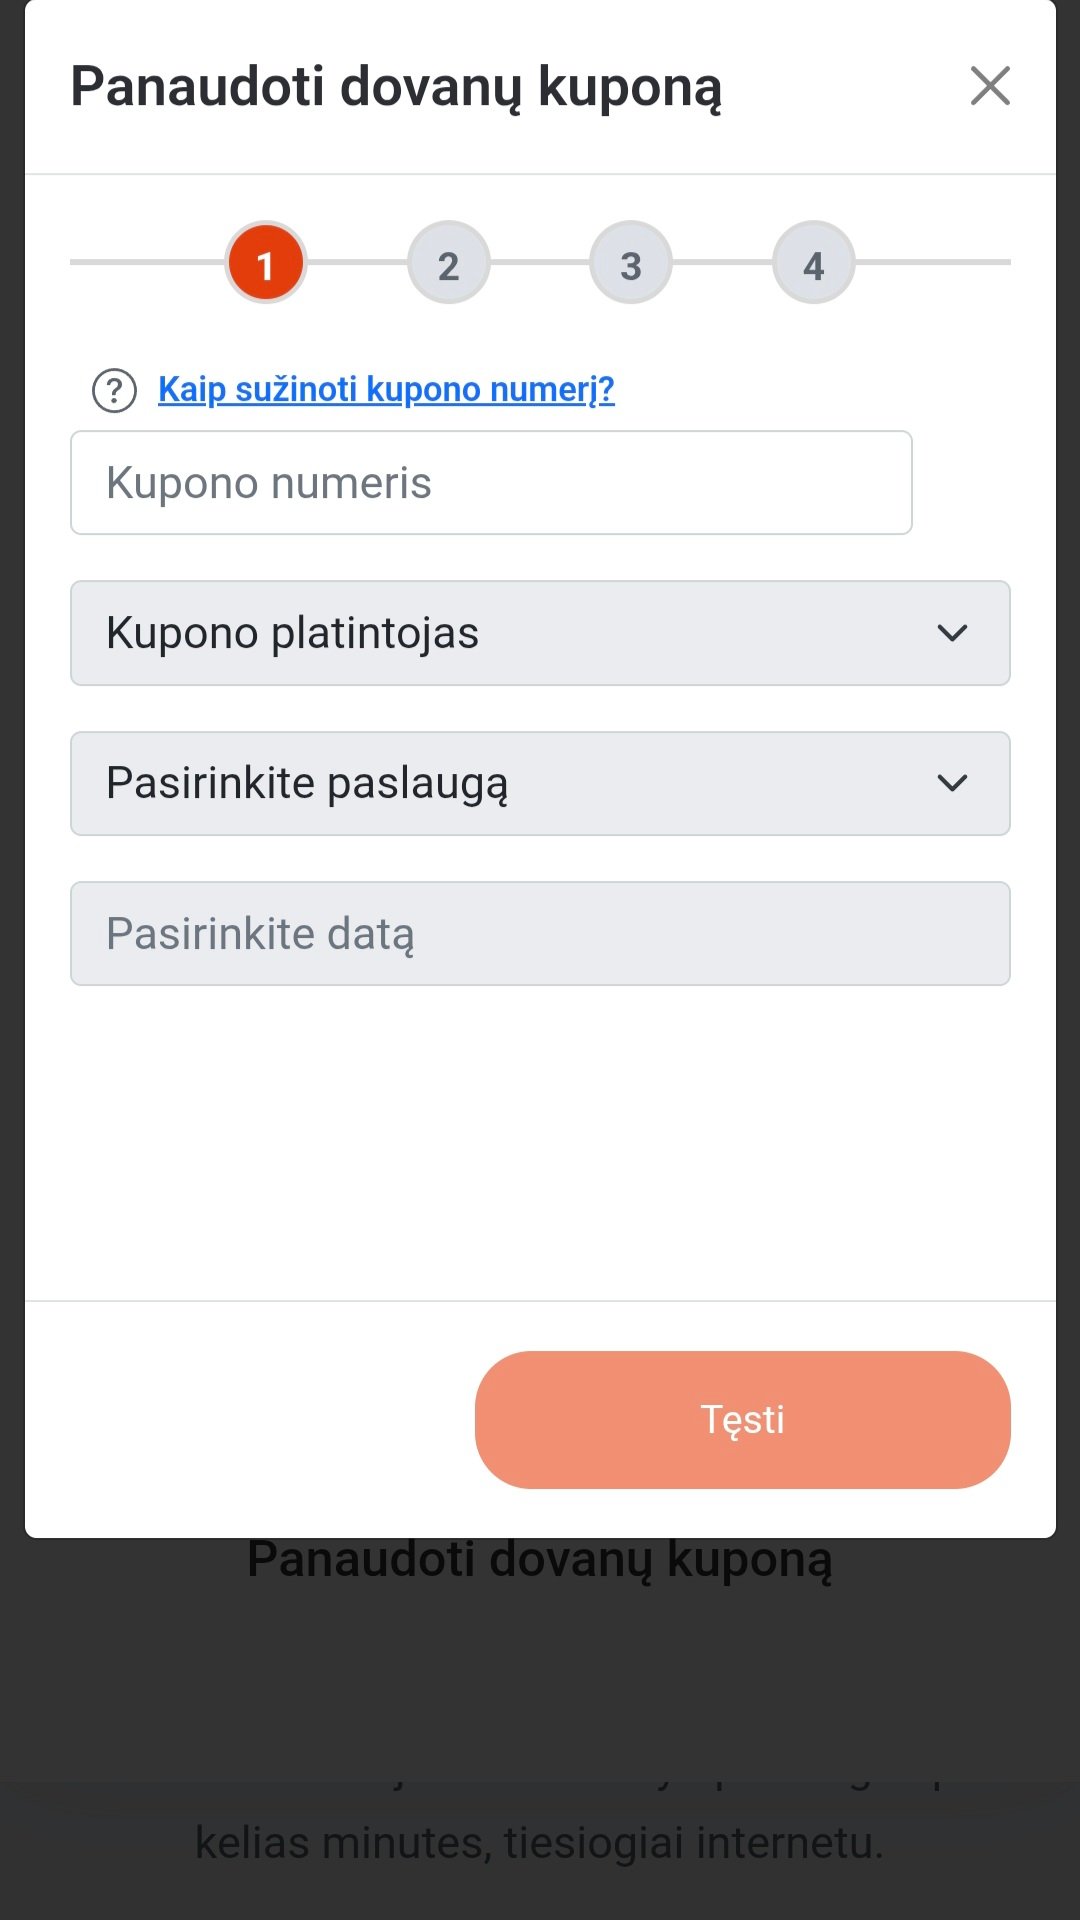Image resolution: width=1080 pixels, height=1920 pixels.
Task: Click the progress line before step 1
Action: coord(147,262)
